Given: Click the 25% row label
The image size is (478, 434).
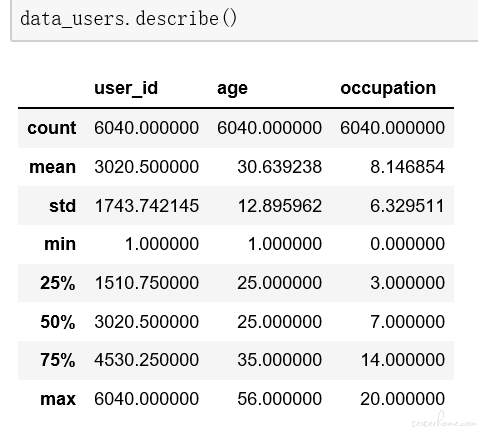Looking at the screenshot, I should coord(58,283).
